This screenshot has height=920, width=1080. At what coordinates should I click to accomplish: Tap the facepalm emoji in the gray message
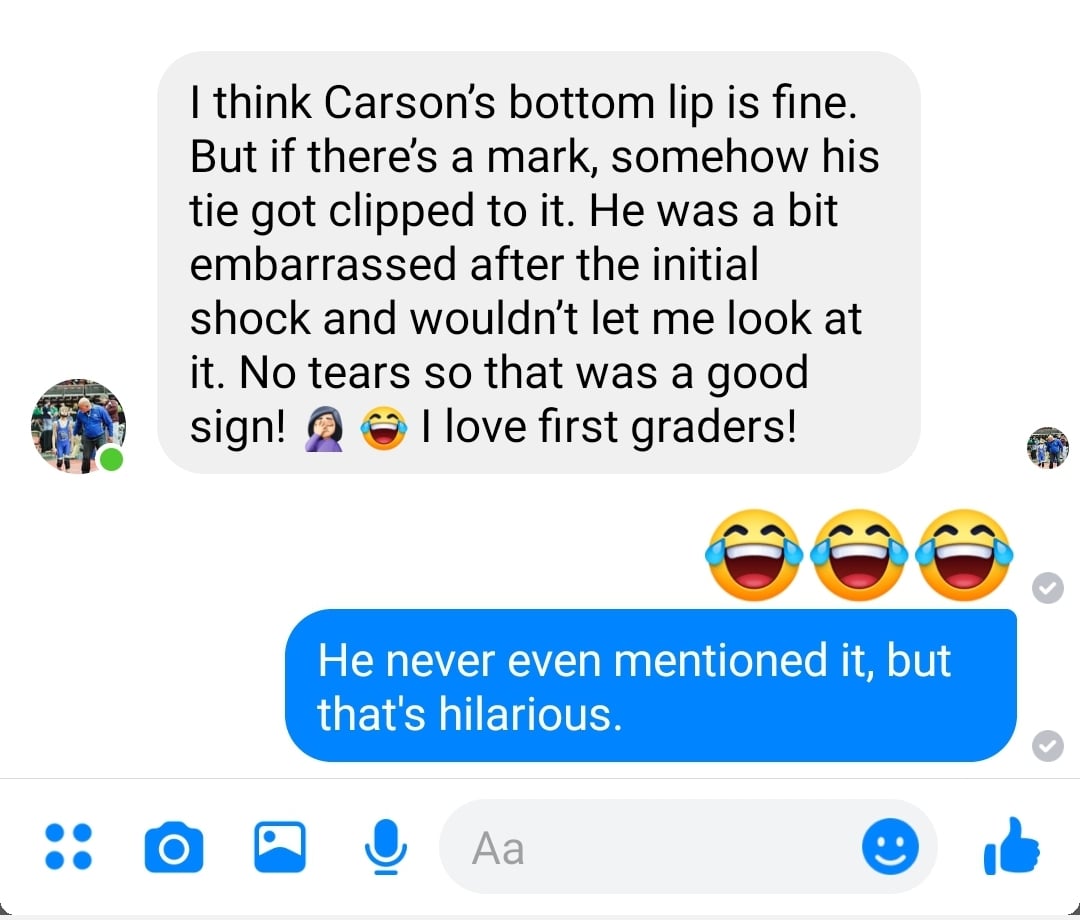[x=324, y=428]
